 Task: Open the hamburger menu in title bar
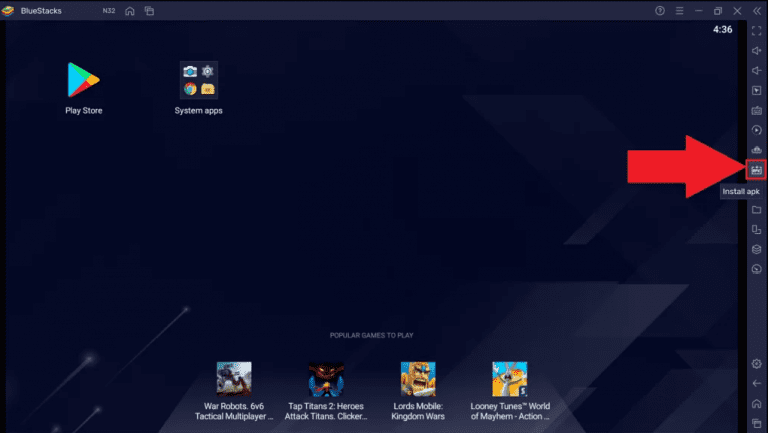[x=679, y=11]
